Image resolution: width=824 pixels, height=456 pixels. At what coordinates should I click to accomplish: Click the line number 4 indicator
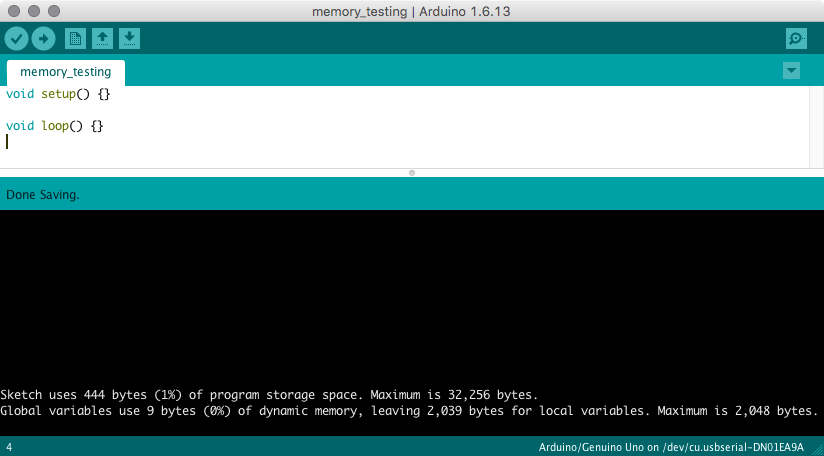coord(9,446)
